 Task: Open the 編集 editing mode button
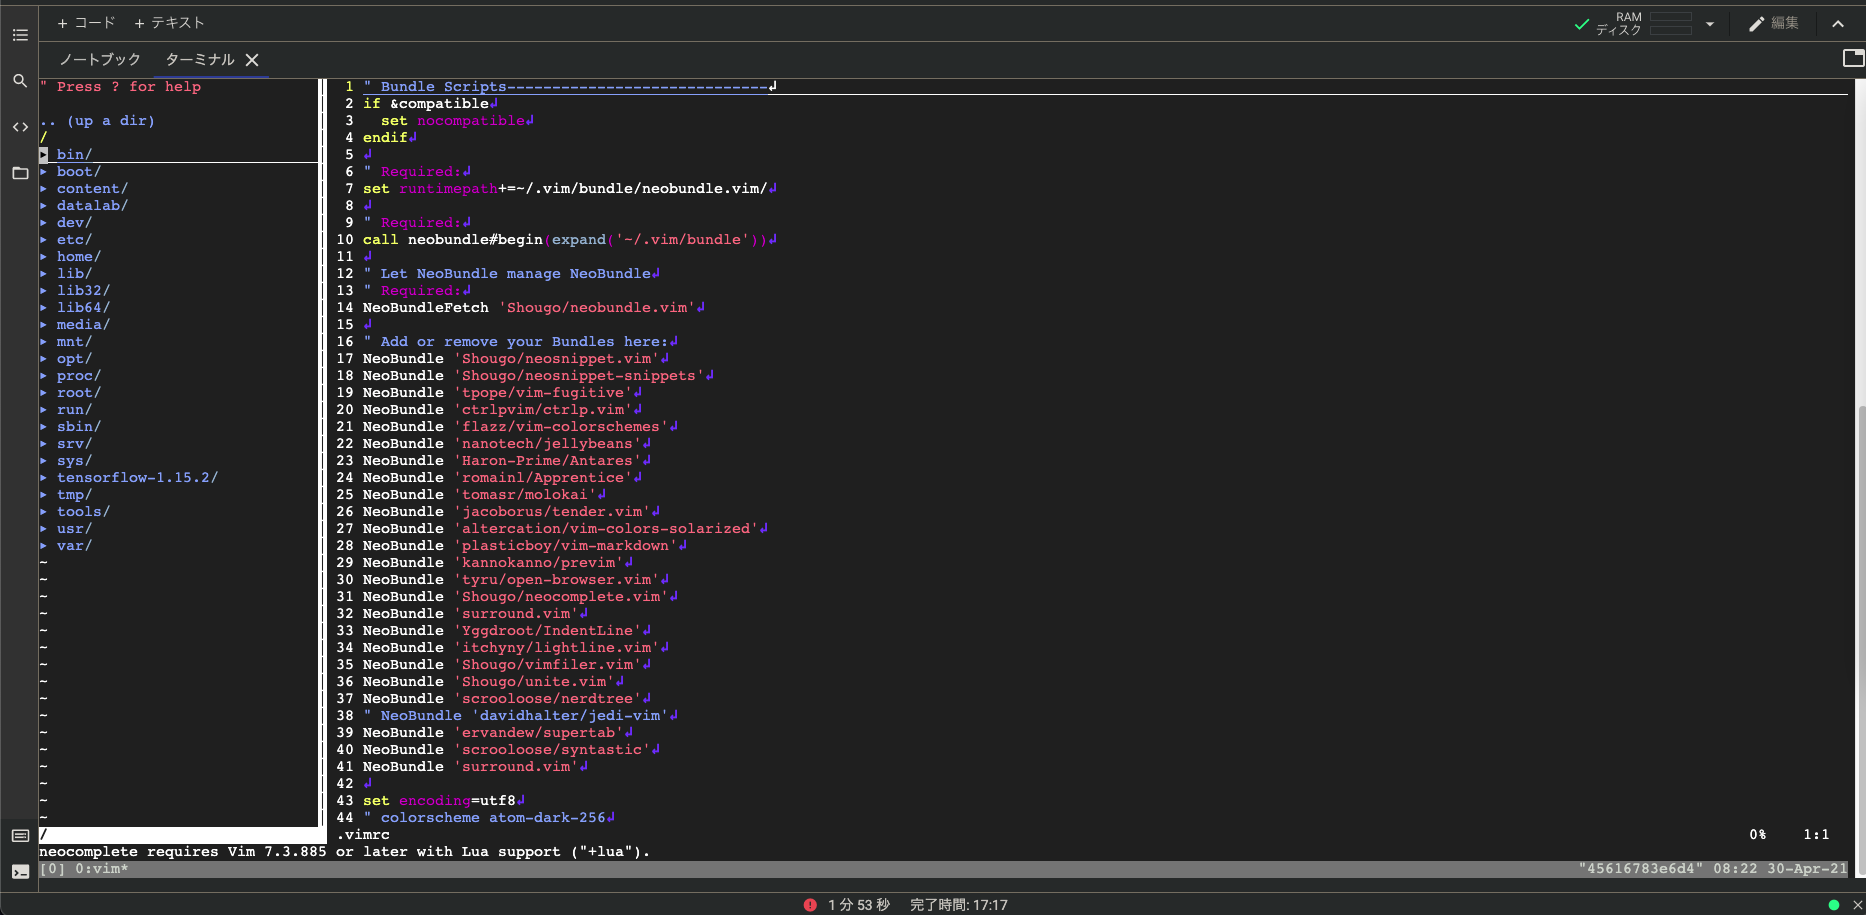click(1774, 24)
